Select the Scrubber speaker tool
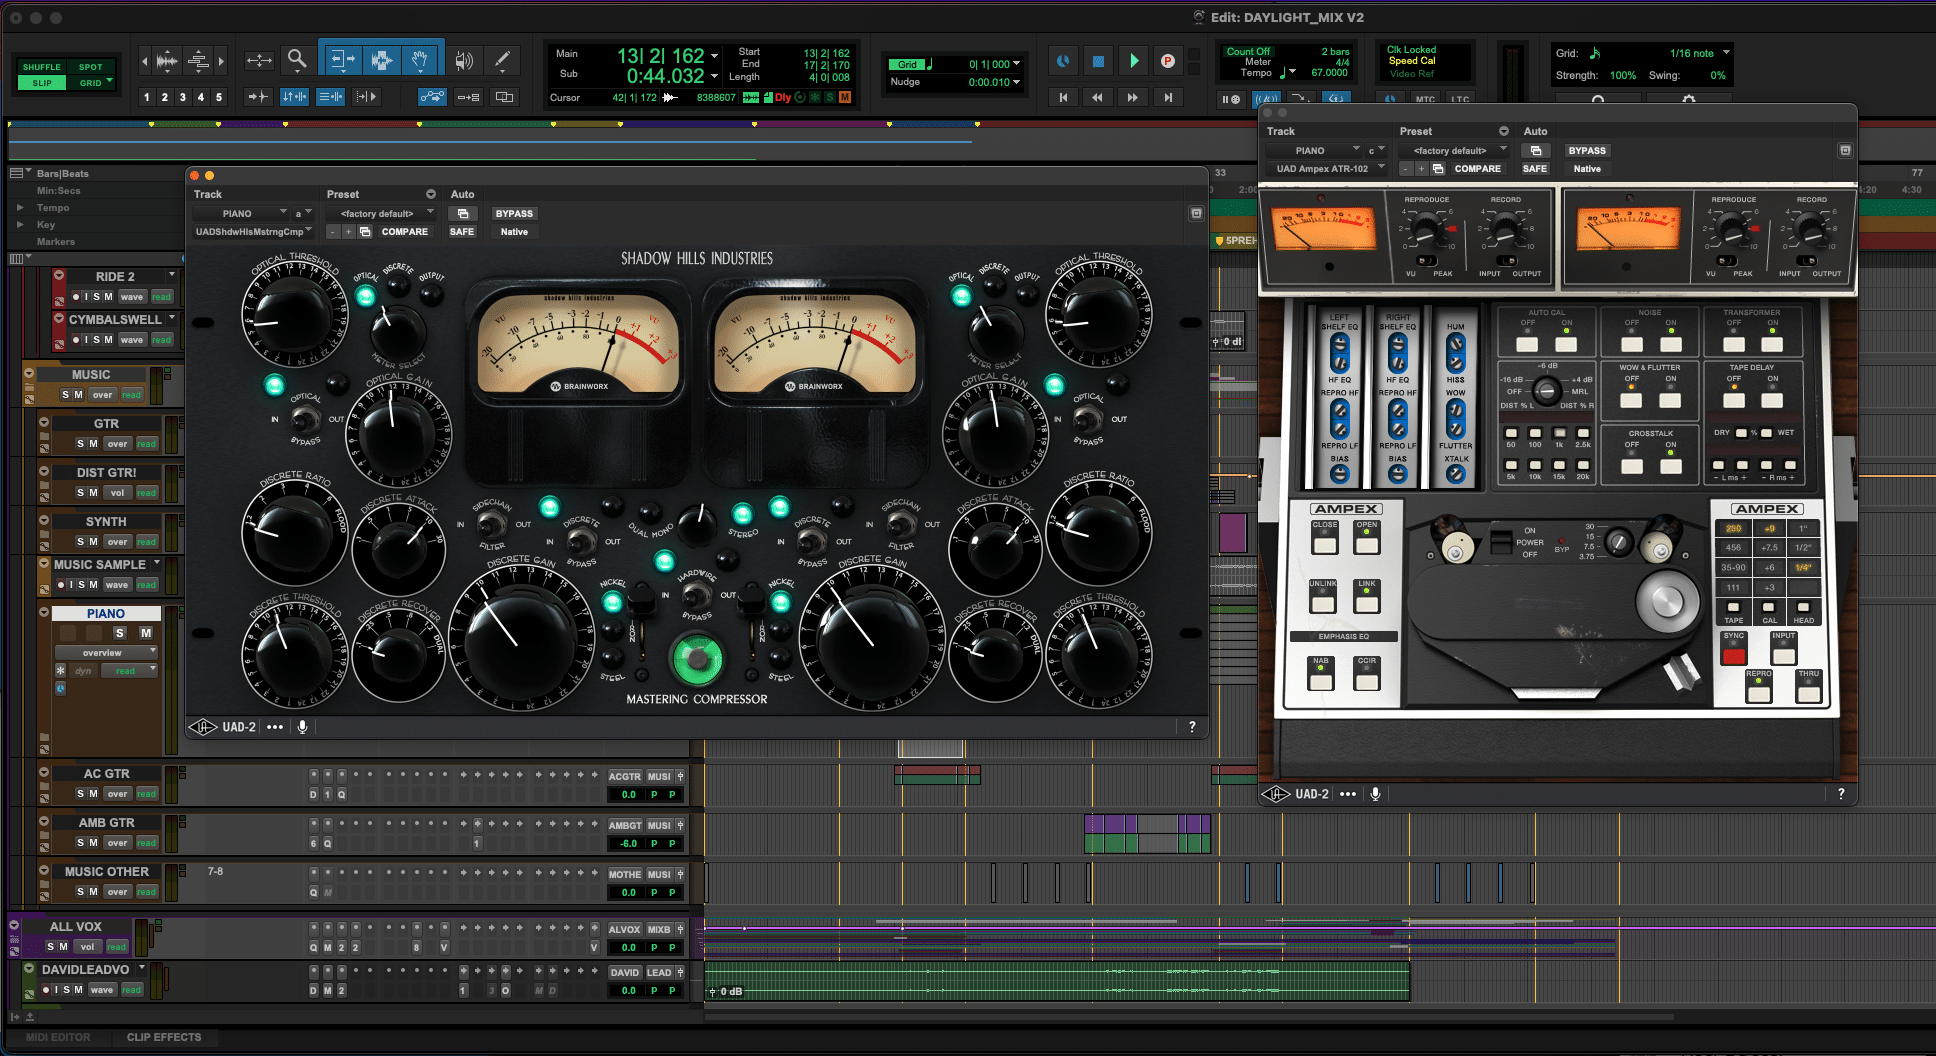Screen dimensions: 1936x1056 464,61
